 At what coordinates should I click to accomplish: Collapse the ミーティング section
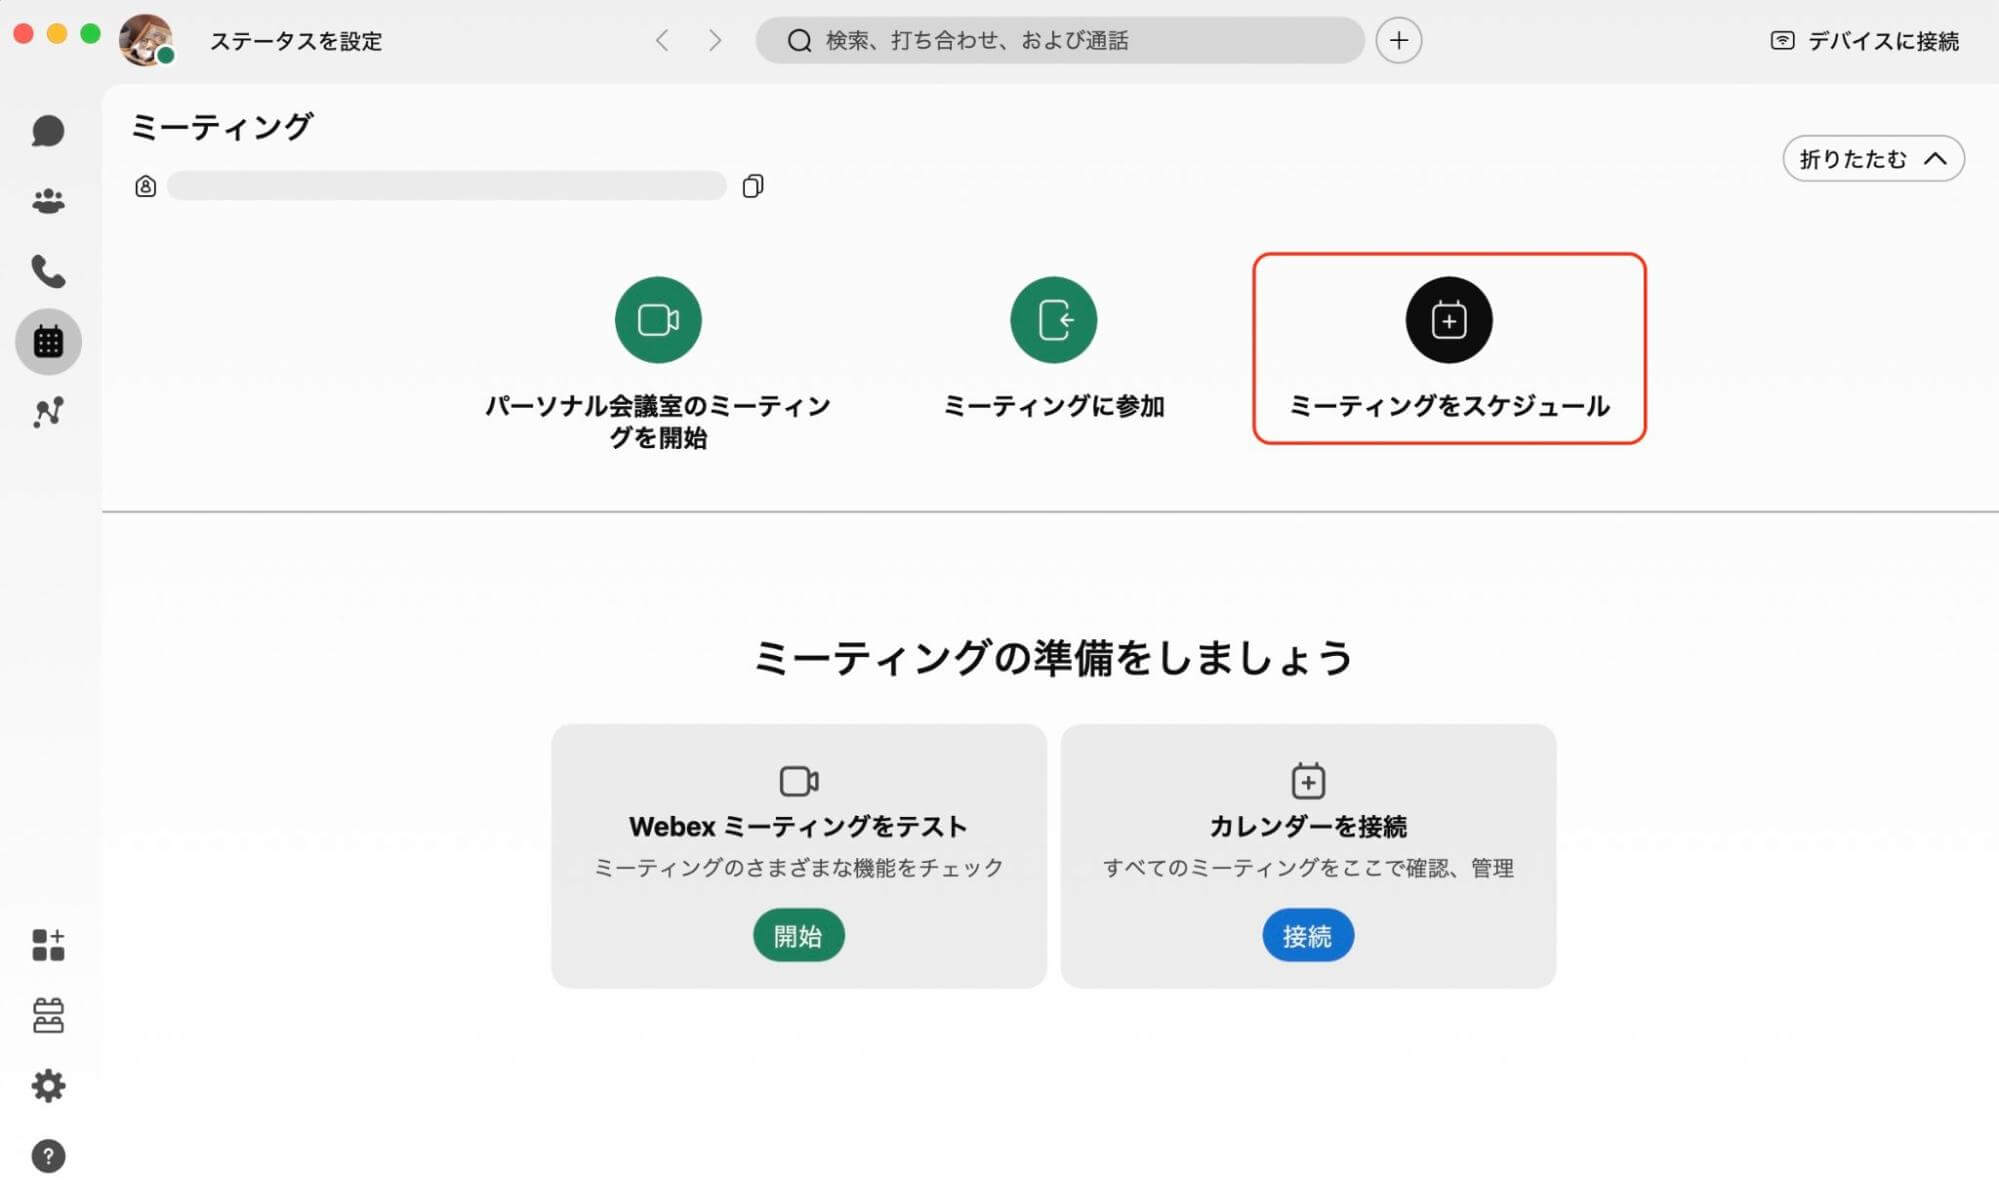point(1869,157)
